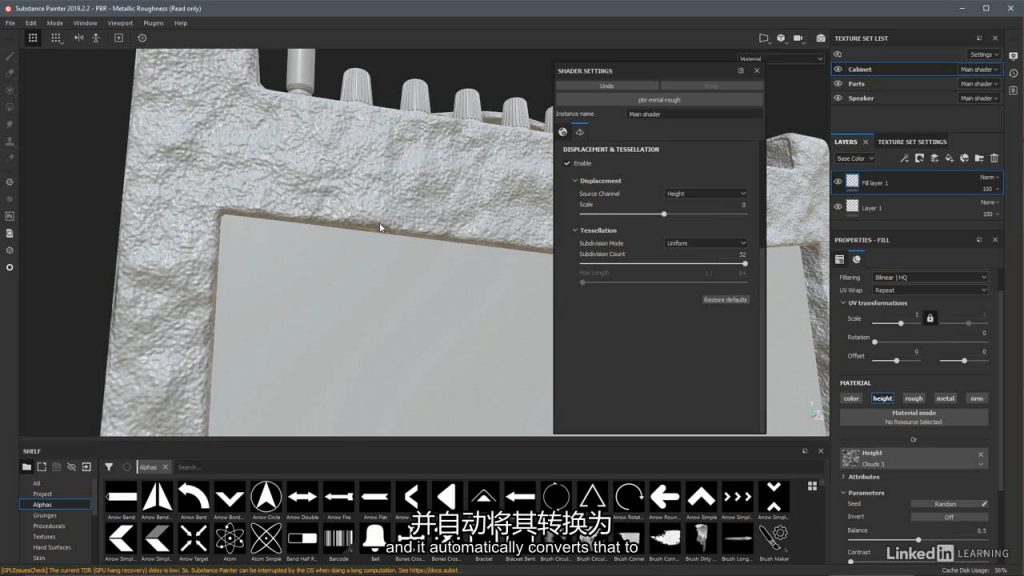
Task: Click the camera screenshot icon
Action: coord(821,38)
